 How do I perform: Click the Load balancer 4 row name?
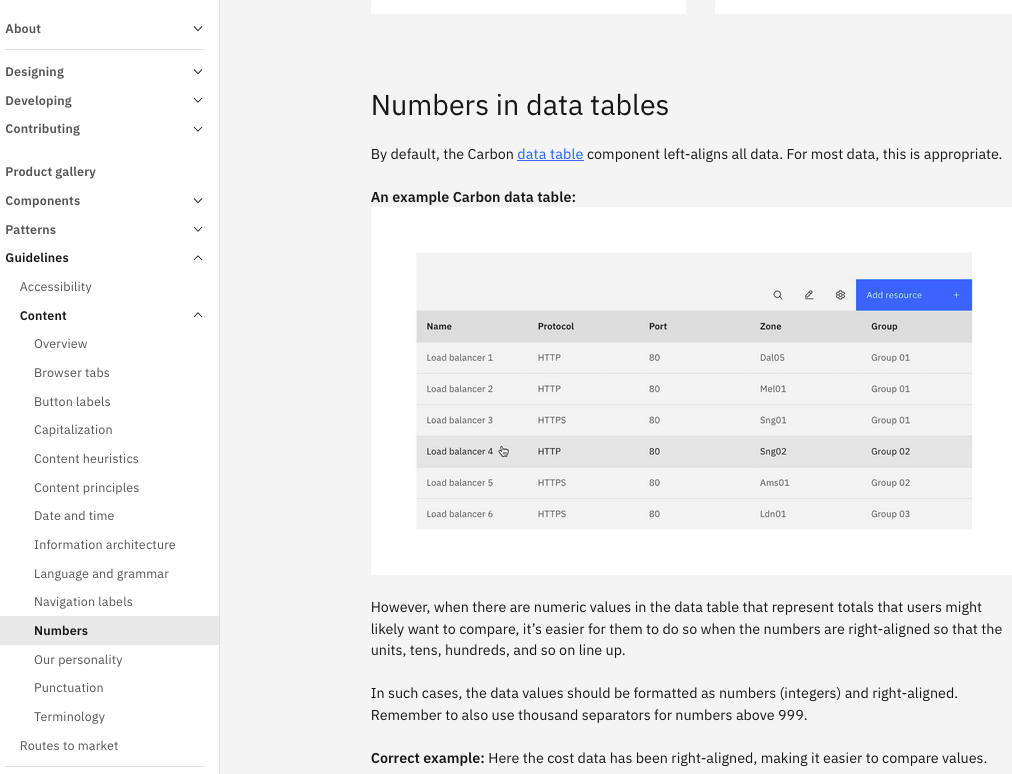pos(460,451)
